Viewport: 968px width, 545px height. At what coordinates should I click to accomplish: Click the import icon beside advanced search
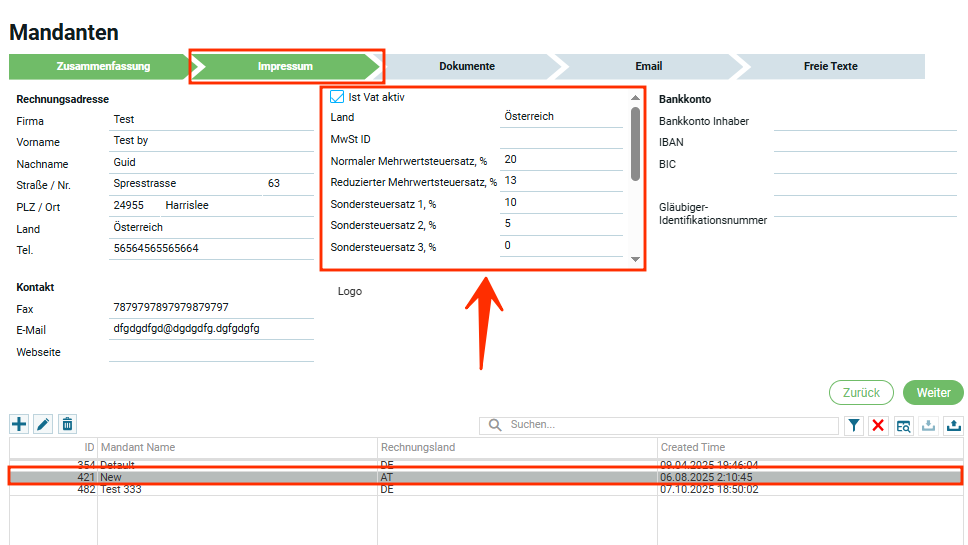[x=928, y=425]
